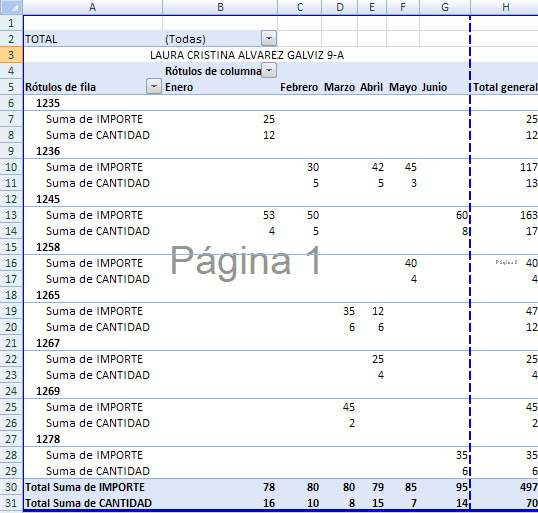Select Abril IMPORTE value 25 for 1267
538x513 pixels.
(378, 359)
